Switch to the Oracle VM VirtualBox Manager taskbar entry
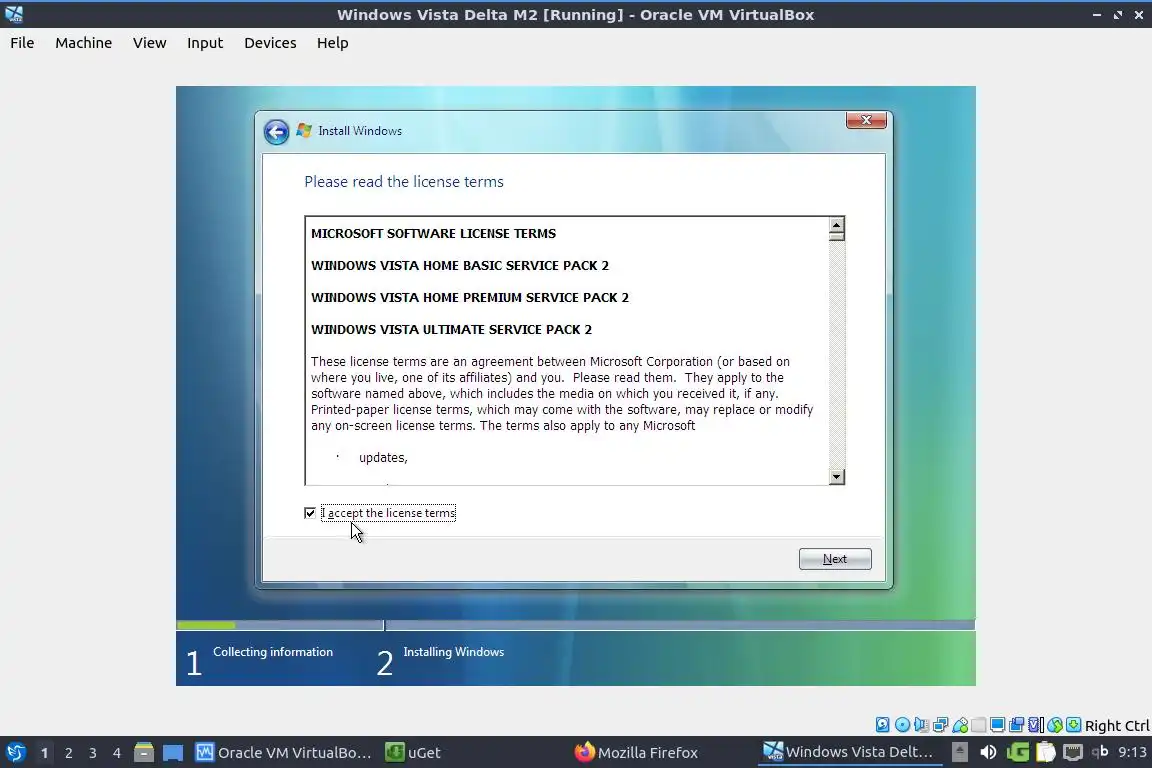 (x=284, y=753)
